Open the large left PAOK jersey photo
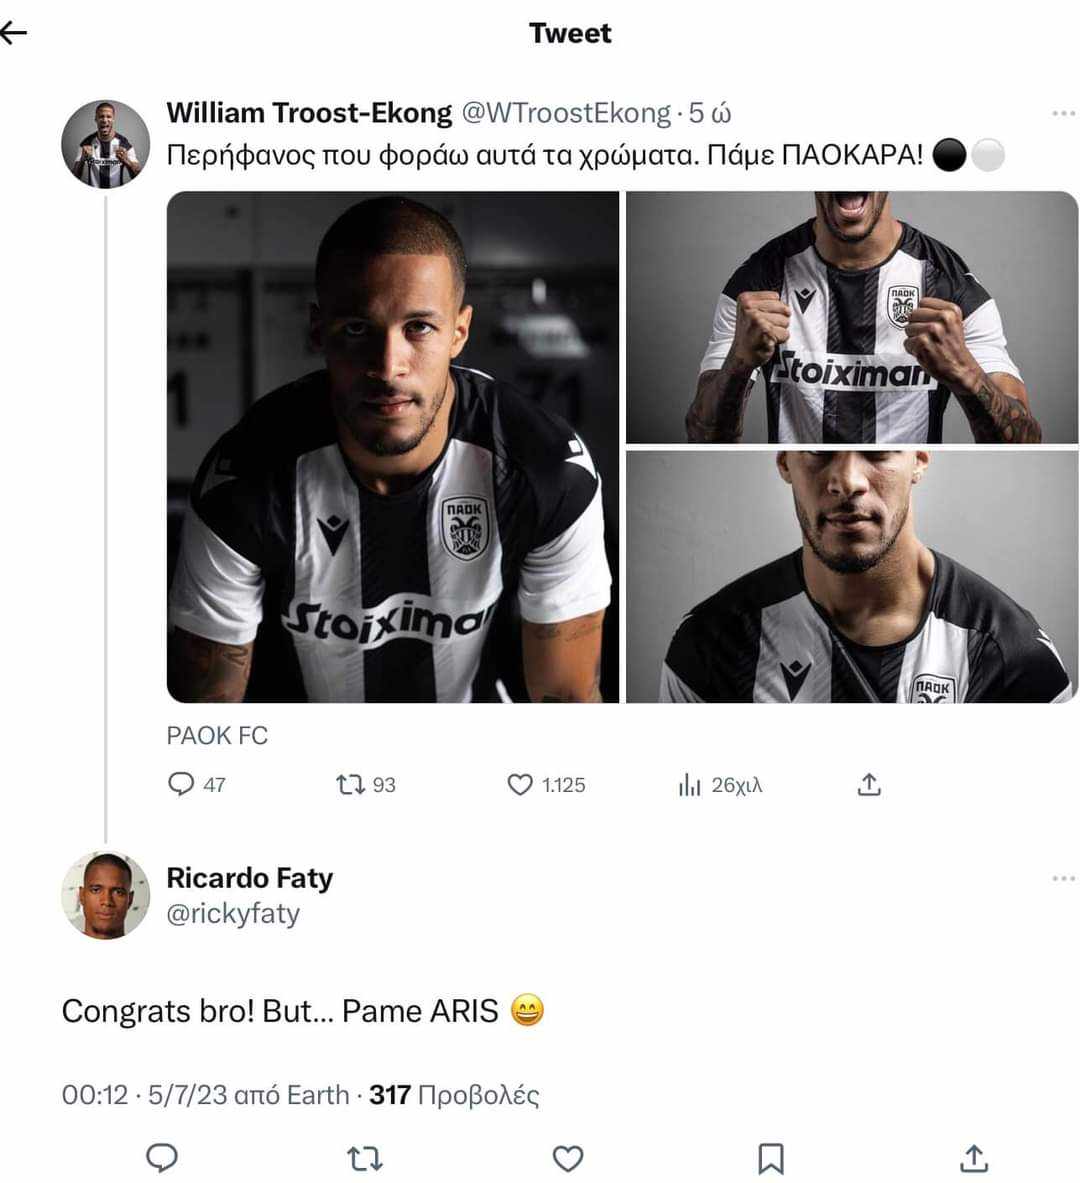Viewport: 1080px width, 1183px height. pyautogui.click(x=392, y=447)
